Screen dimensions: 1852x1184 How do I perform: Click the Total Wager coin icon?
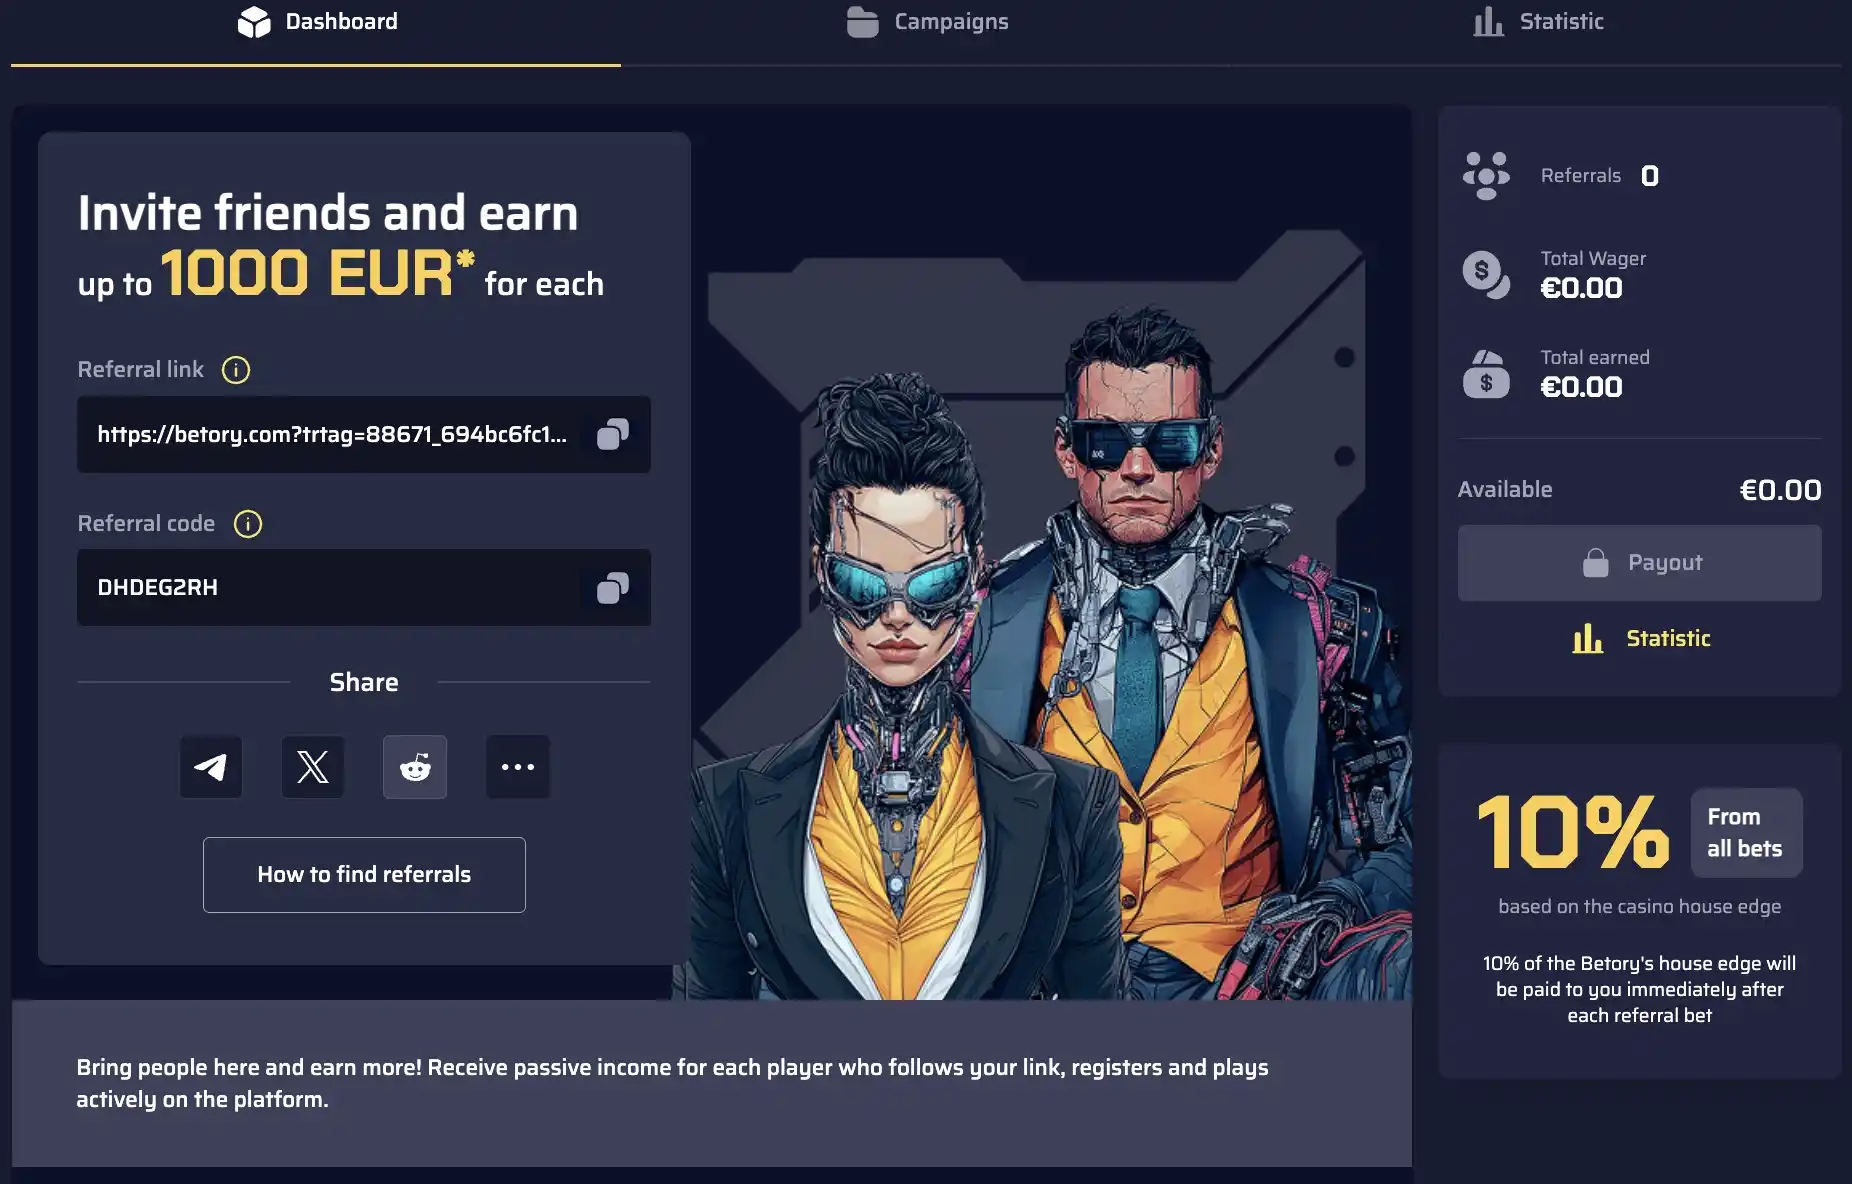(x=1486, y=274)
